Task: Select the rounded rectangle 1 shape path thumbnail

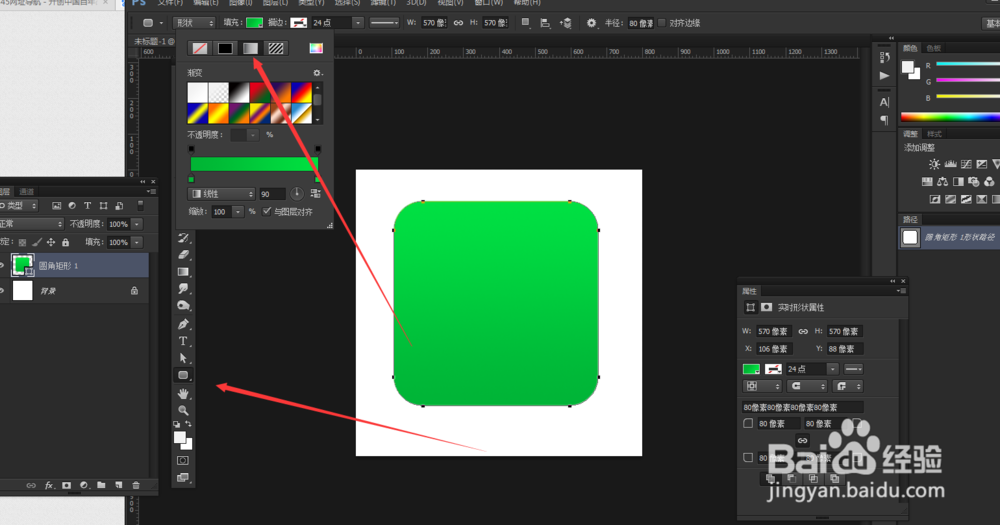Action: 910,238
